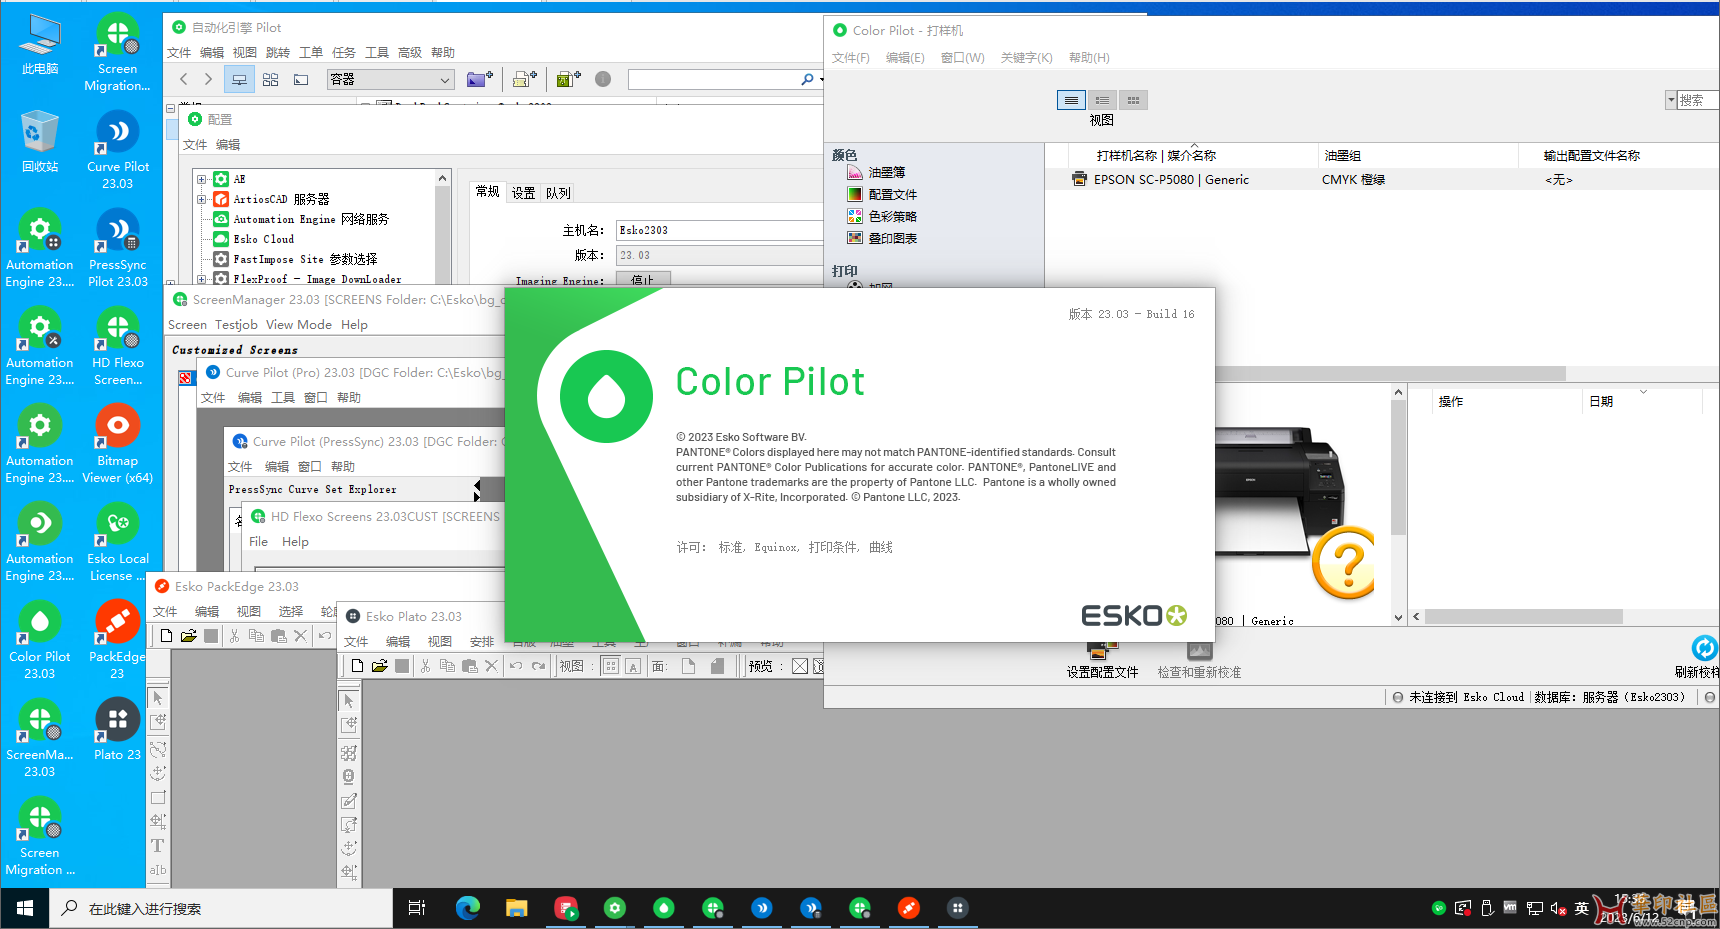
Task: Expand FlexProof Image DownLoader tree node
Action: (202, 279)
